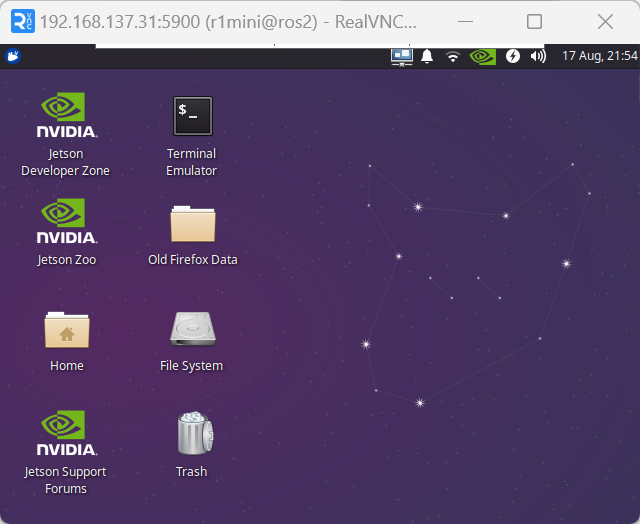
Task: Click the RealVNC logo in title bar
Action: pyautogui.click(x=23, y=21)
